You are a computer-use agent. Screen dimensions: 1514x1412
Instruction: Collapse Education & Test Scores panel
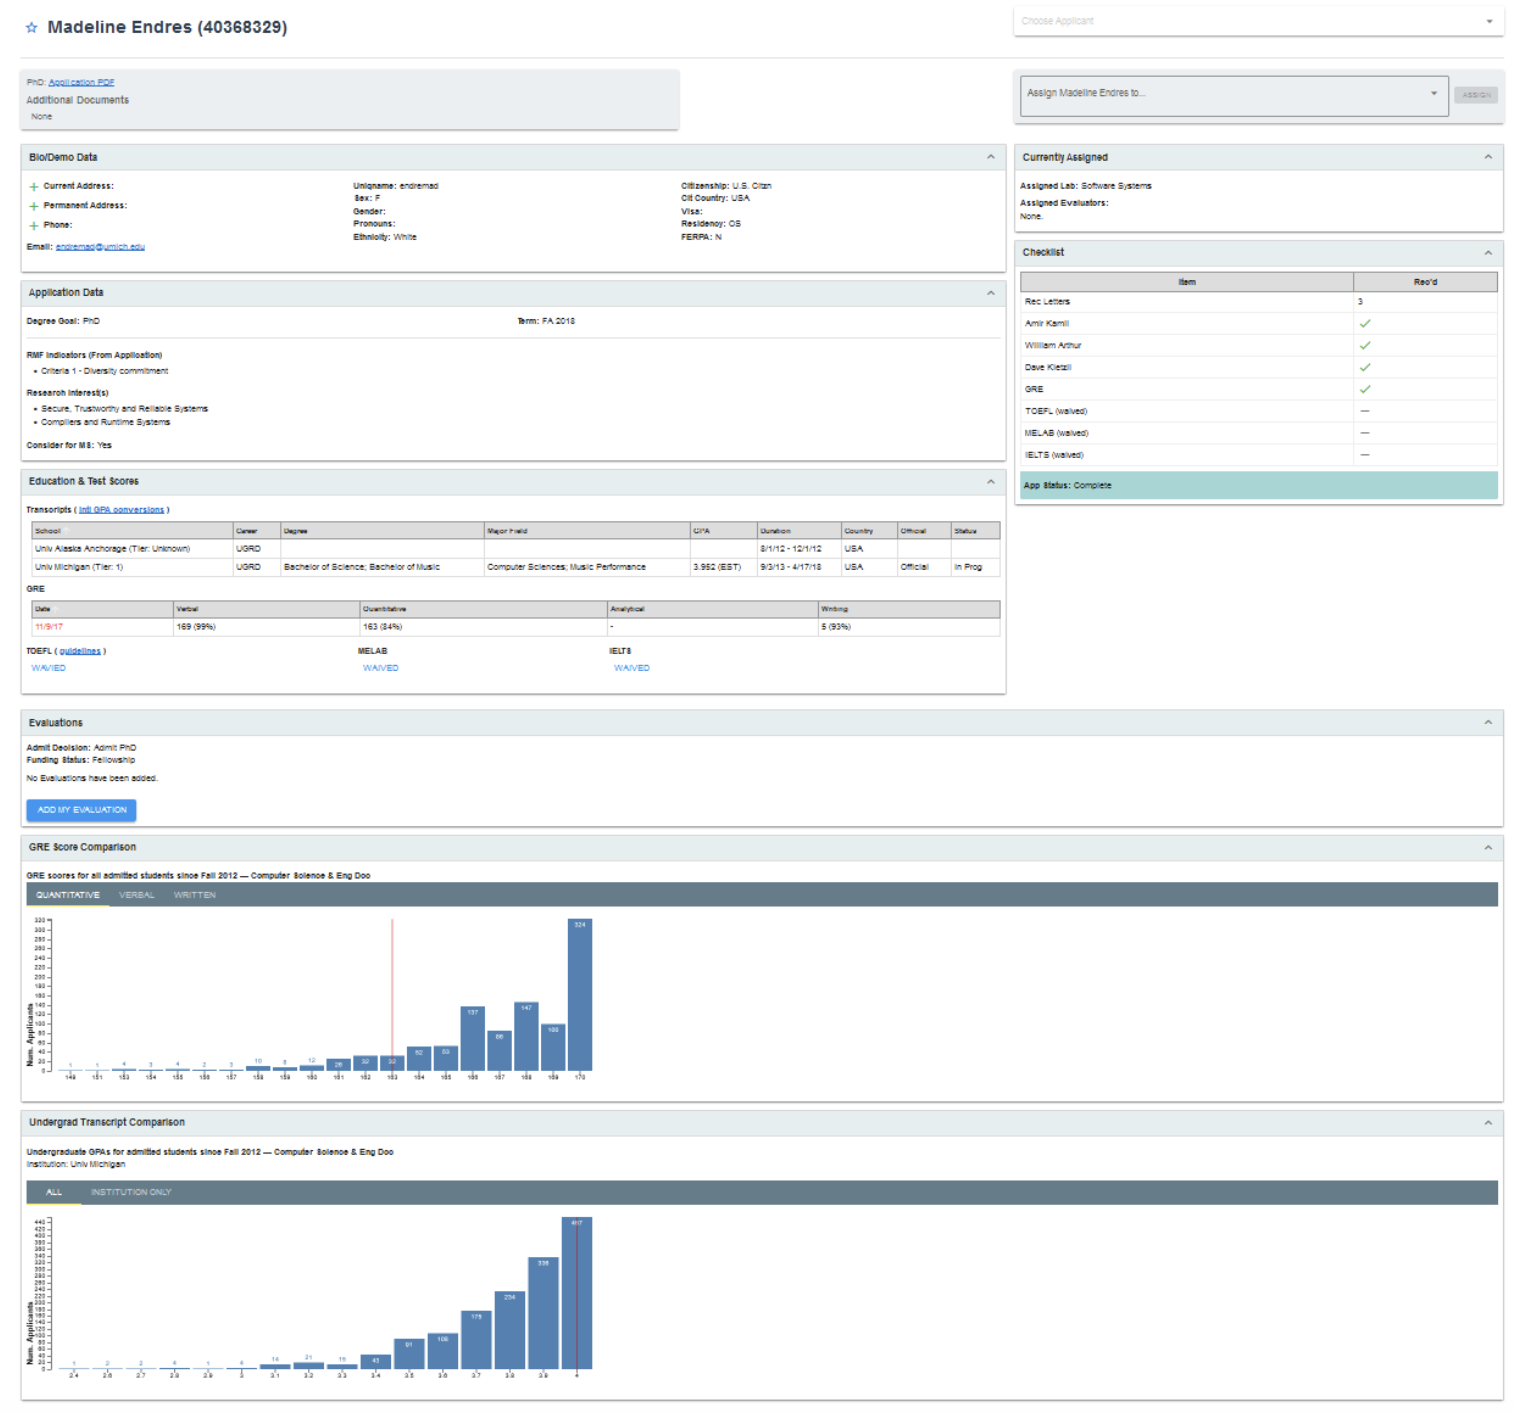pos(990,482)
